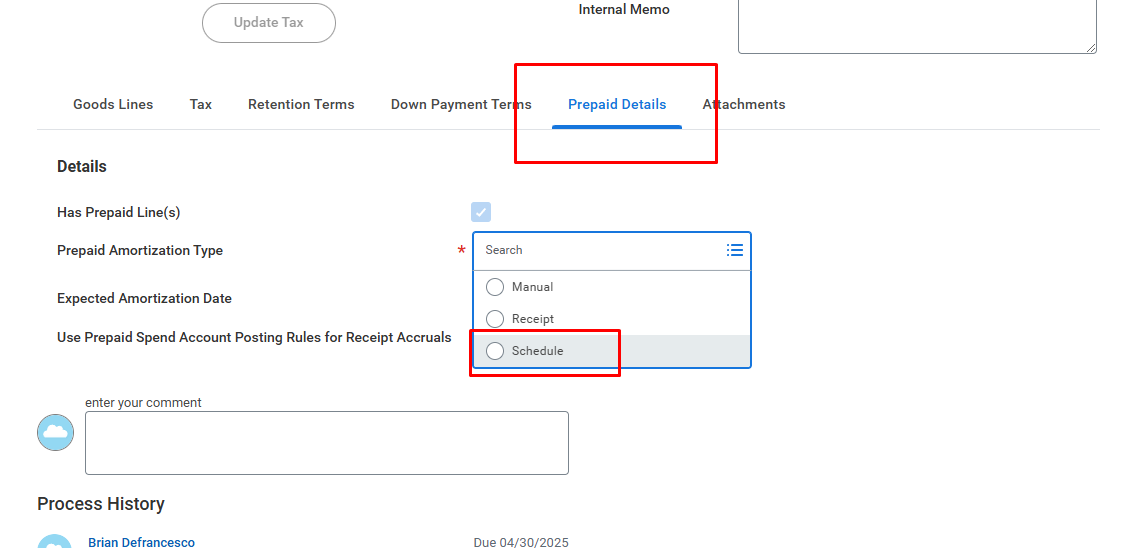Switch to the Attachments tab
Screen dimensions: 1140x548
click(x=744, y=104)
